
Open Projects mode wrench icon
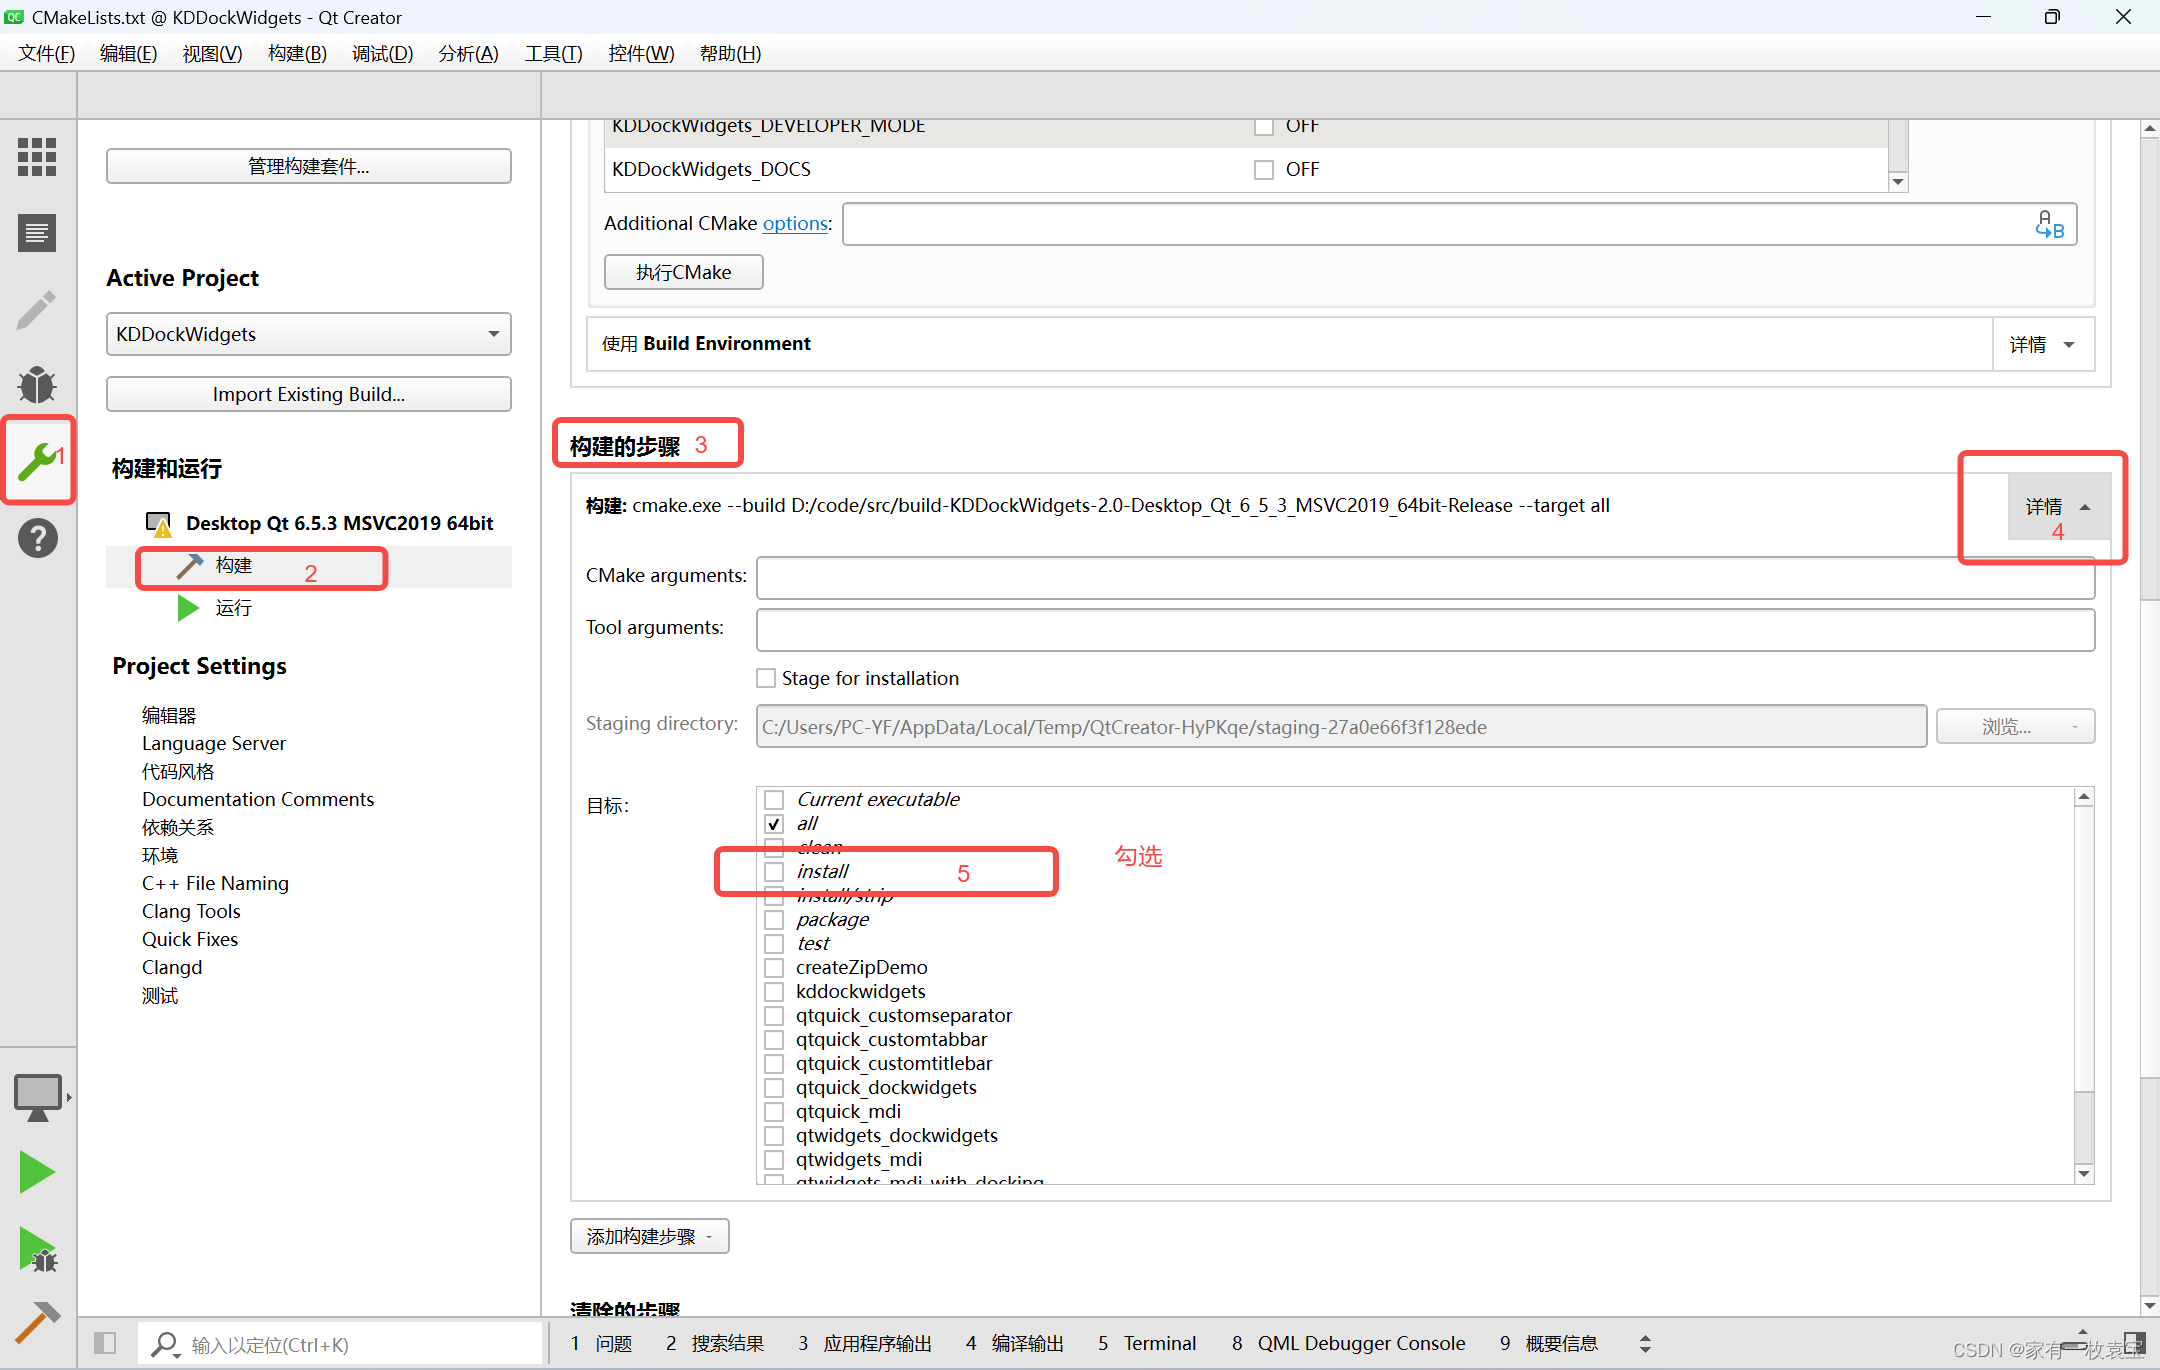tap(37, 461)
